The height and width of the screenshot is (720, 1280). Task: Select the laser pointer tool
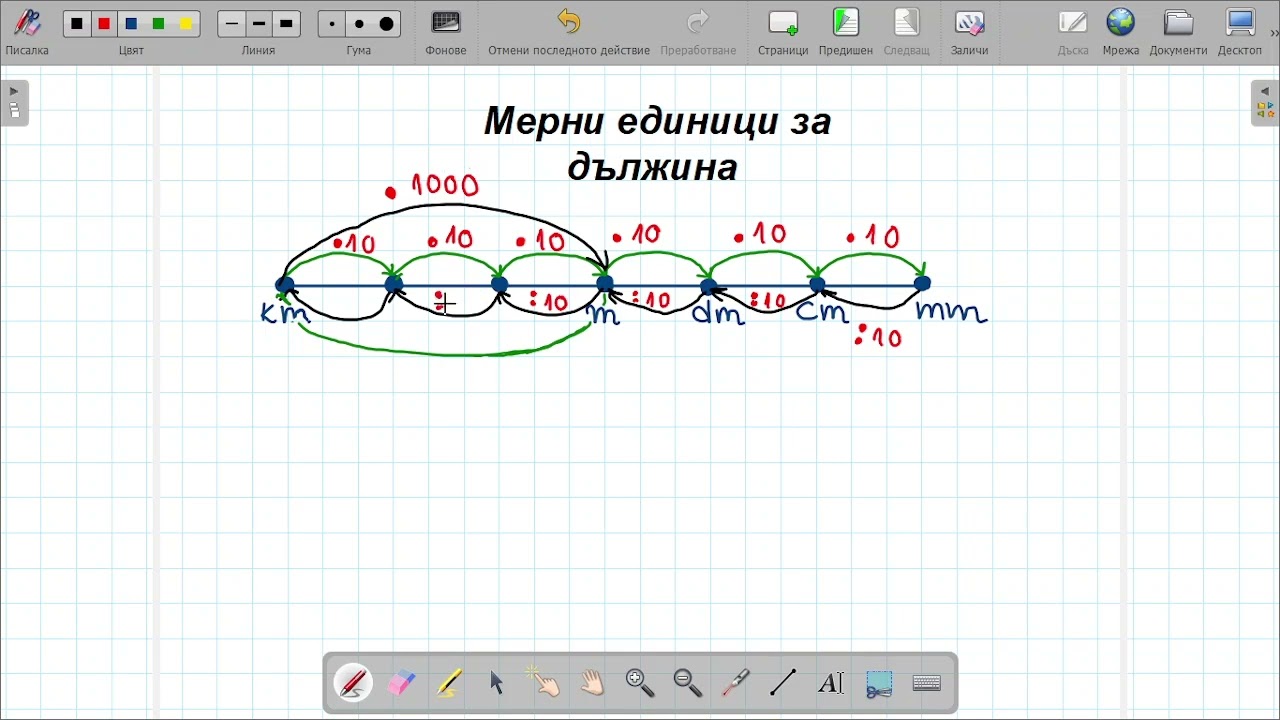pyautogui.click(x=736, y=683)
